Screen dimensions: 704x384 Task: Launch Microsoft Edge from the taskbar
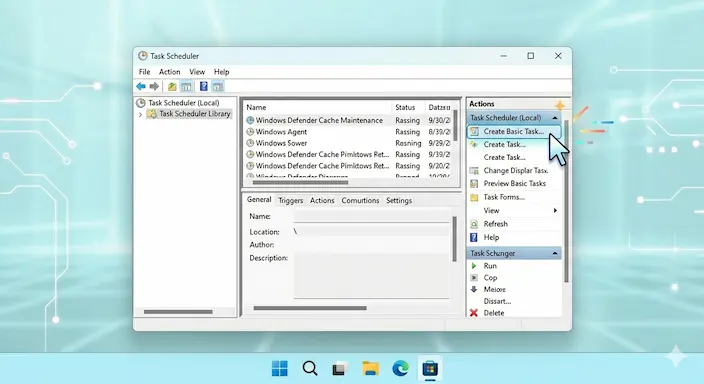click(x=400, y=369)
